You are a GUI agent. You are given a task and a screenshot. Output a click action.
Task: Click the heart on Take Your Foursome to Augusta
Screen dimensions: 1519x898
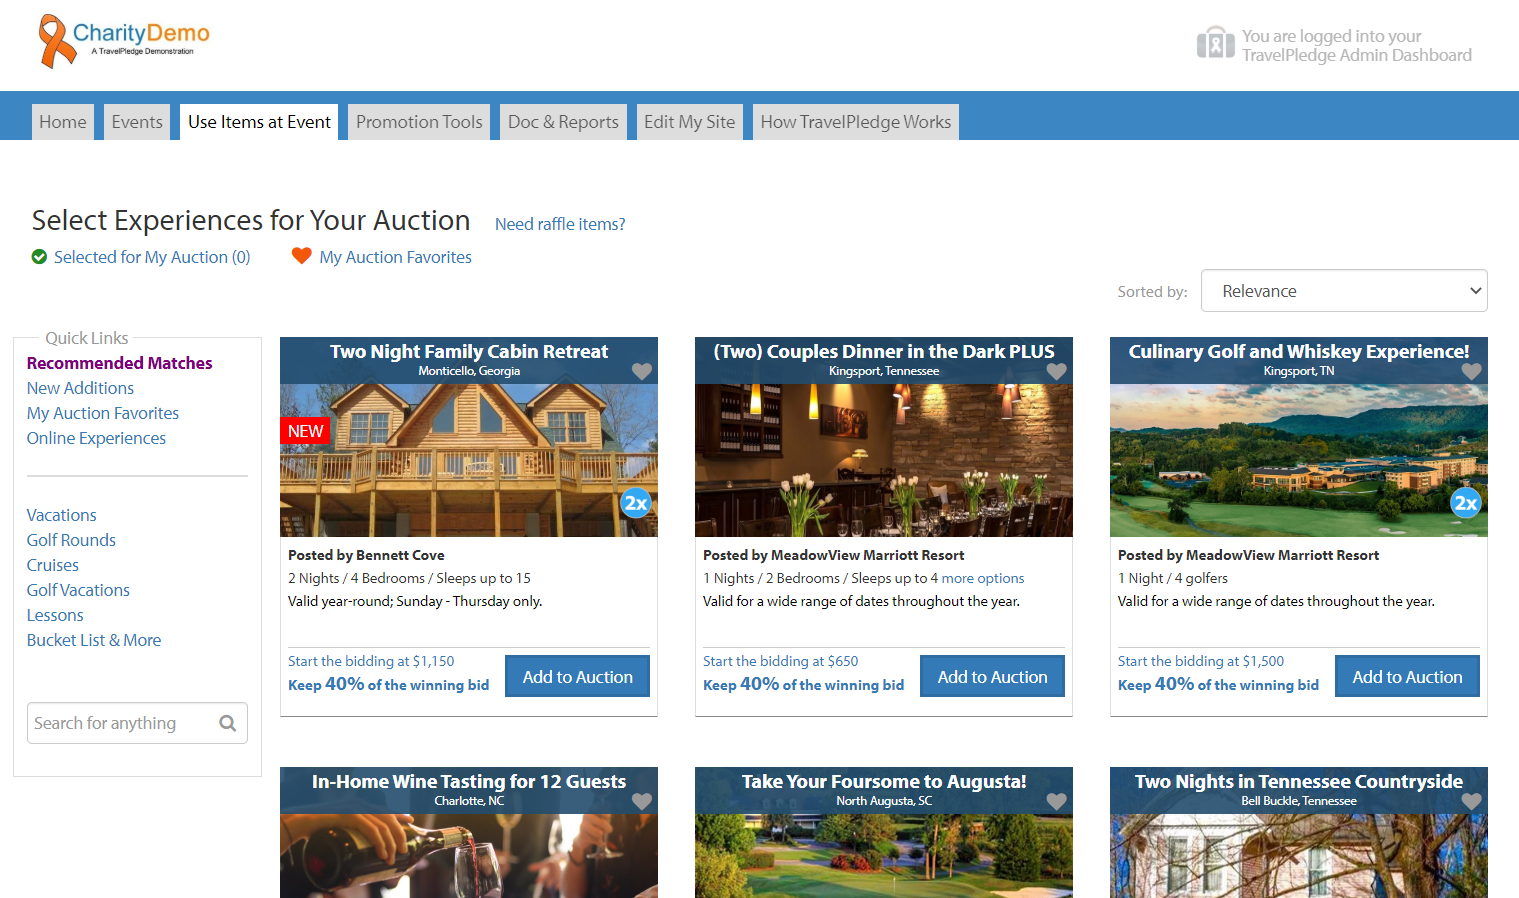[x=1056, y=801]
